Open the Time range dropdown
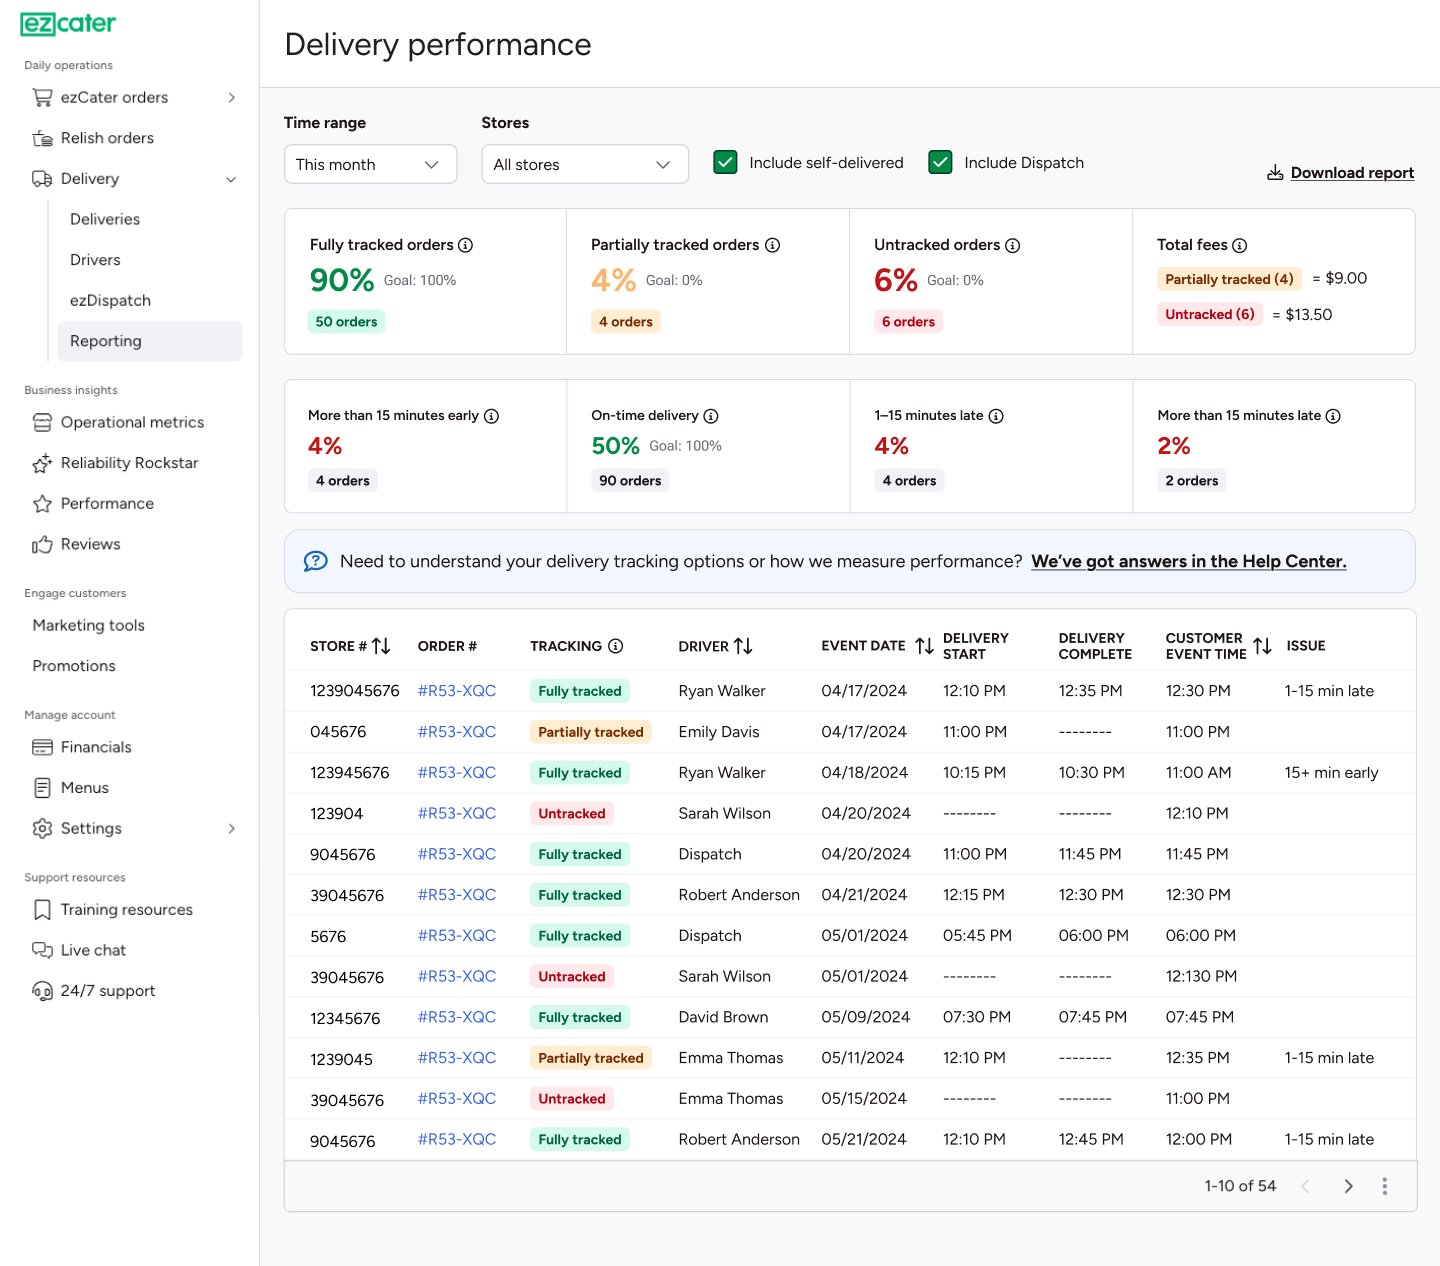This screenshot has height=1266, width=1440. point(370,164)
